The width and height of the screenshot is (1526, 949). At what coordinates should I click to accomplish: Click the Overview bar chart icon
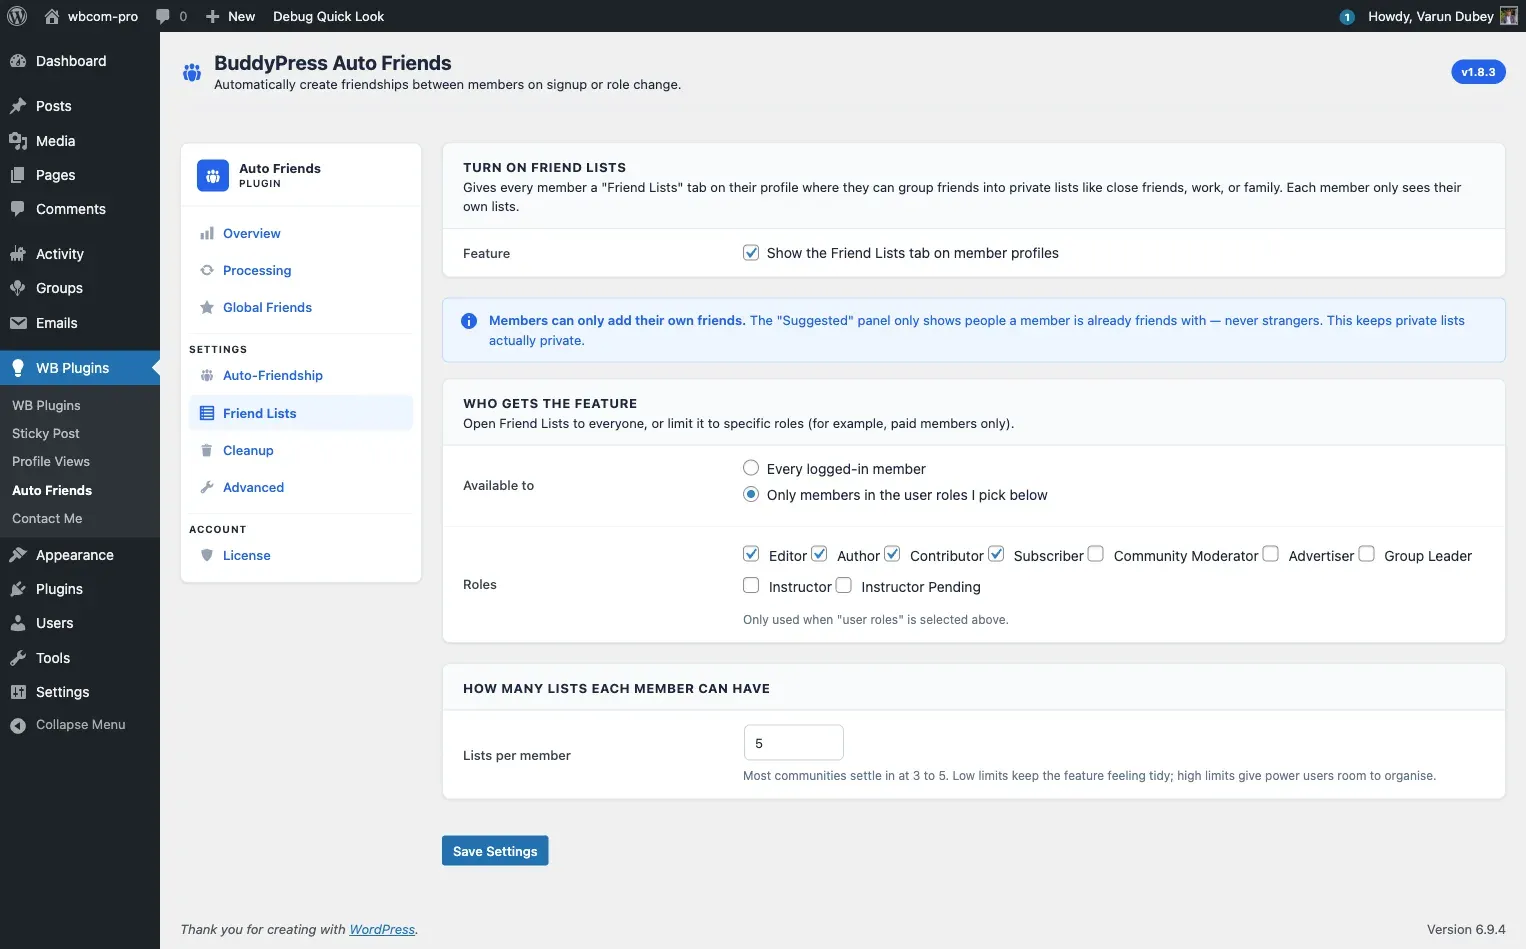pos(207,234)
